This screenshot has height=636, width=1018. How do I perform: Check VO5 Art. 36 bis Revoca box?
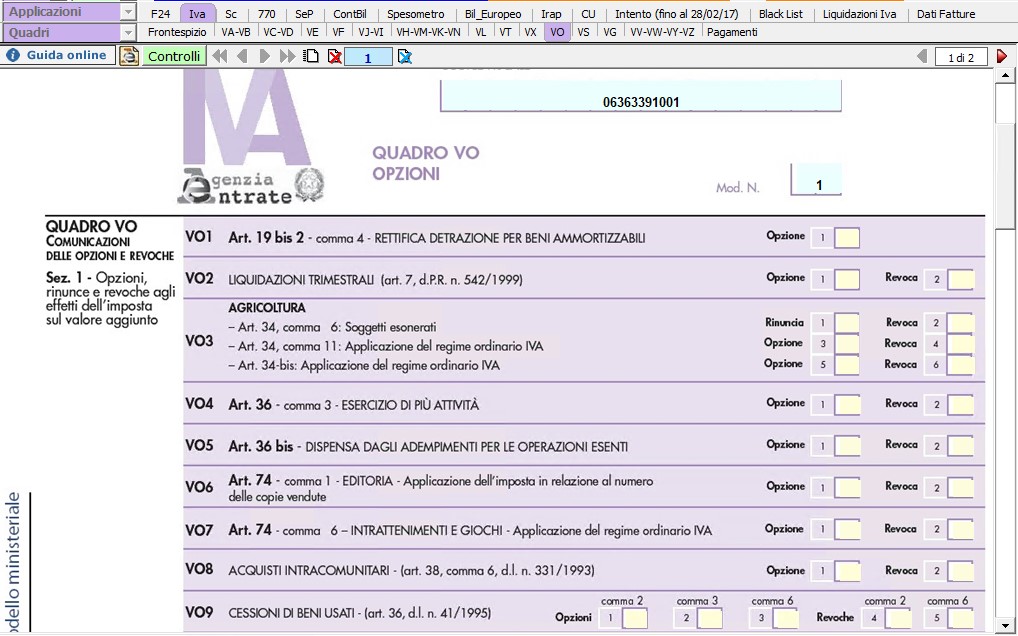click(x=960, y=446)
